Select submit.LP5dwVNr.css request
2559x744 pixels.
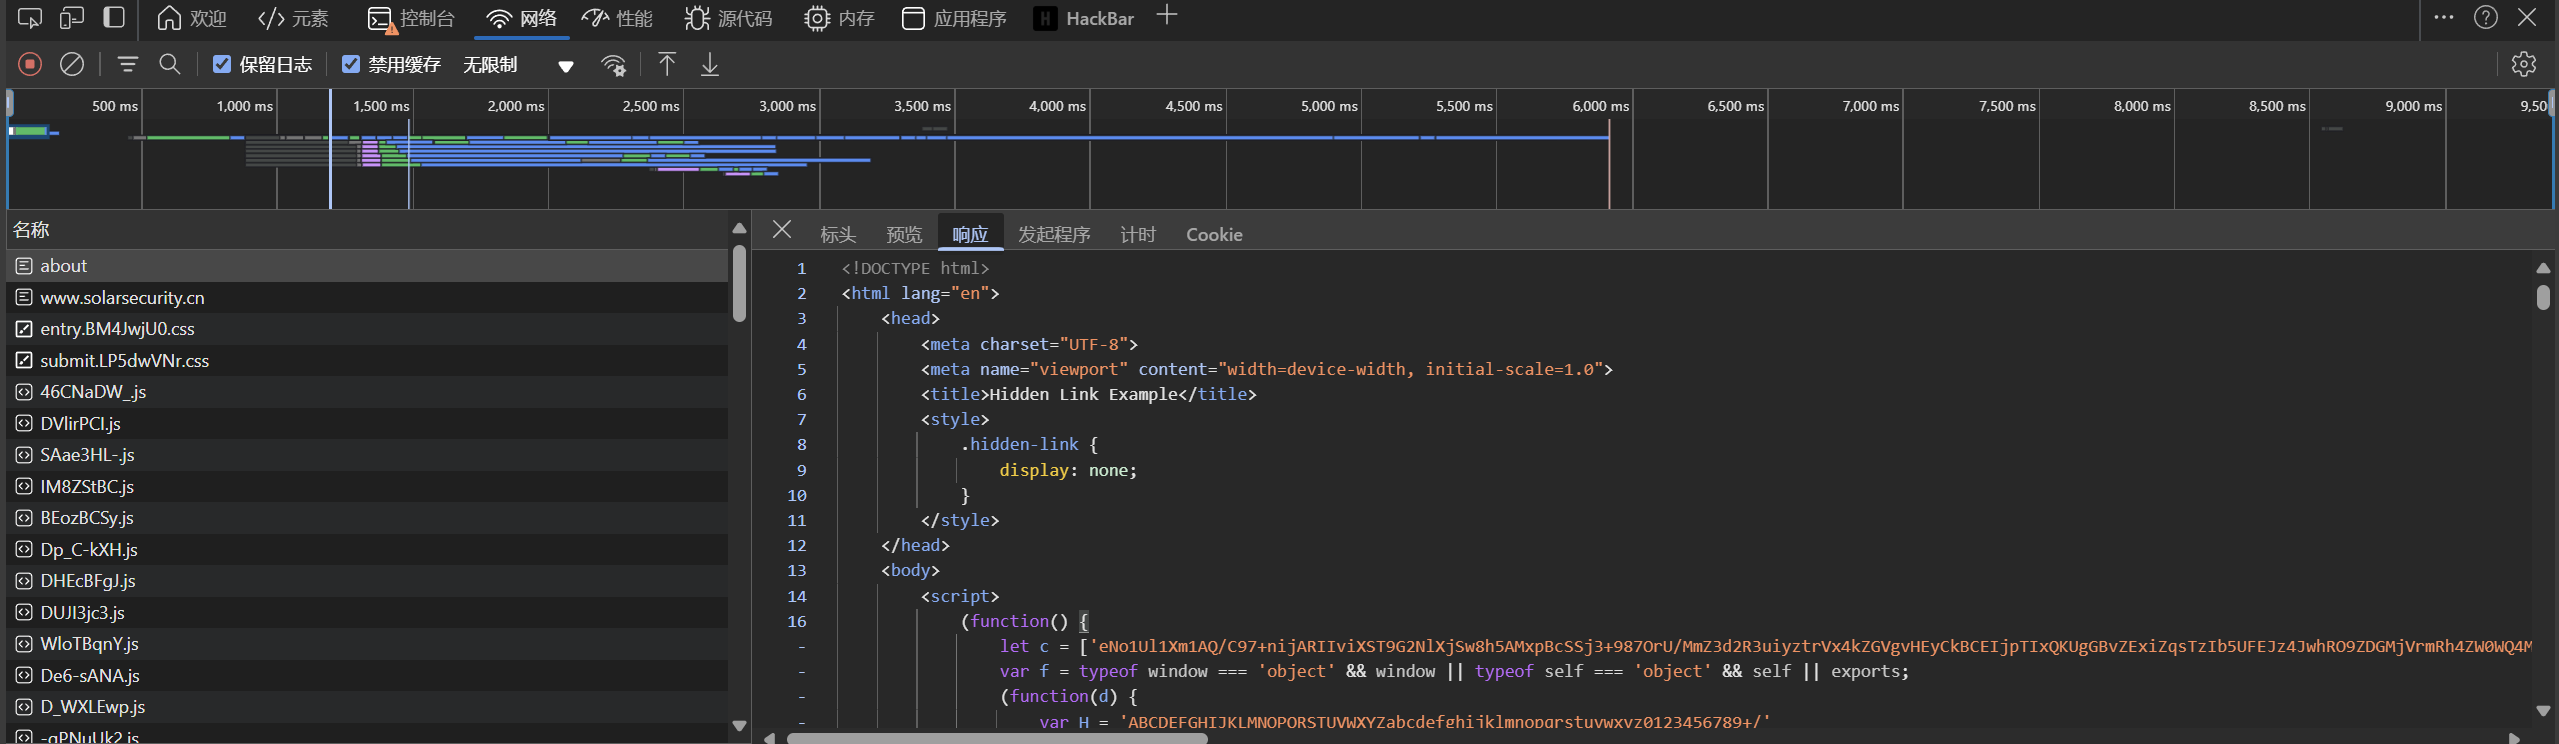coord(368,360)
